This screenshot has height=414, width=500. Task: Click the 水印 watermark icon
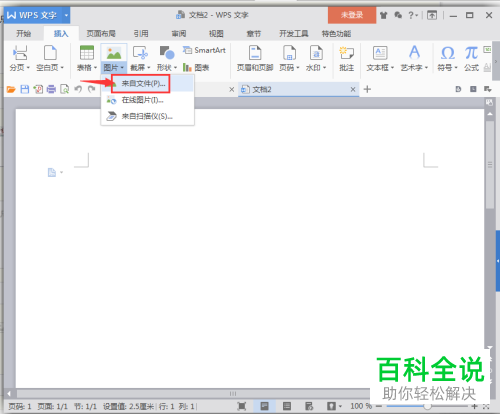316,53
